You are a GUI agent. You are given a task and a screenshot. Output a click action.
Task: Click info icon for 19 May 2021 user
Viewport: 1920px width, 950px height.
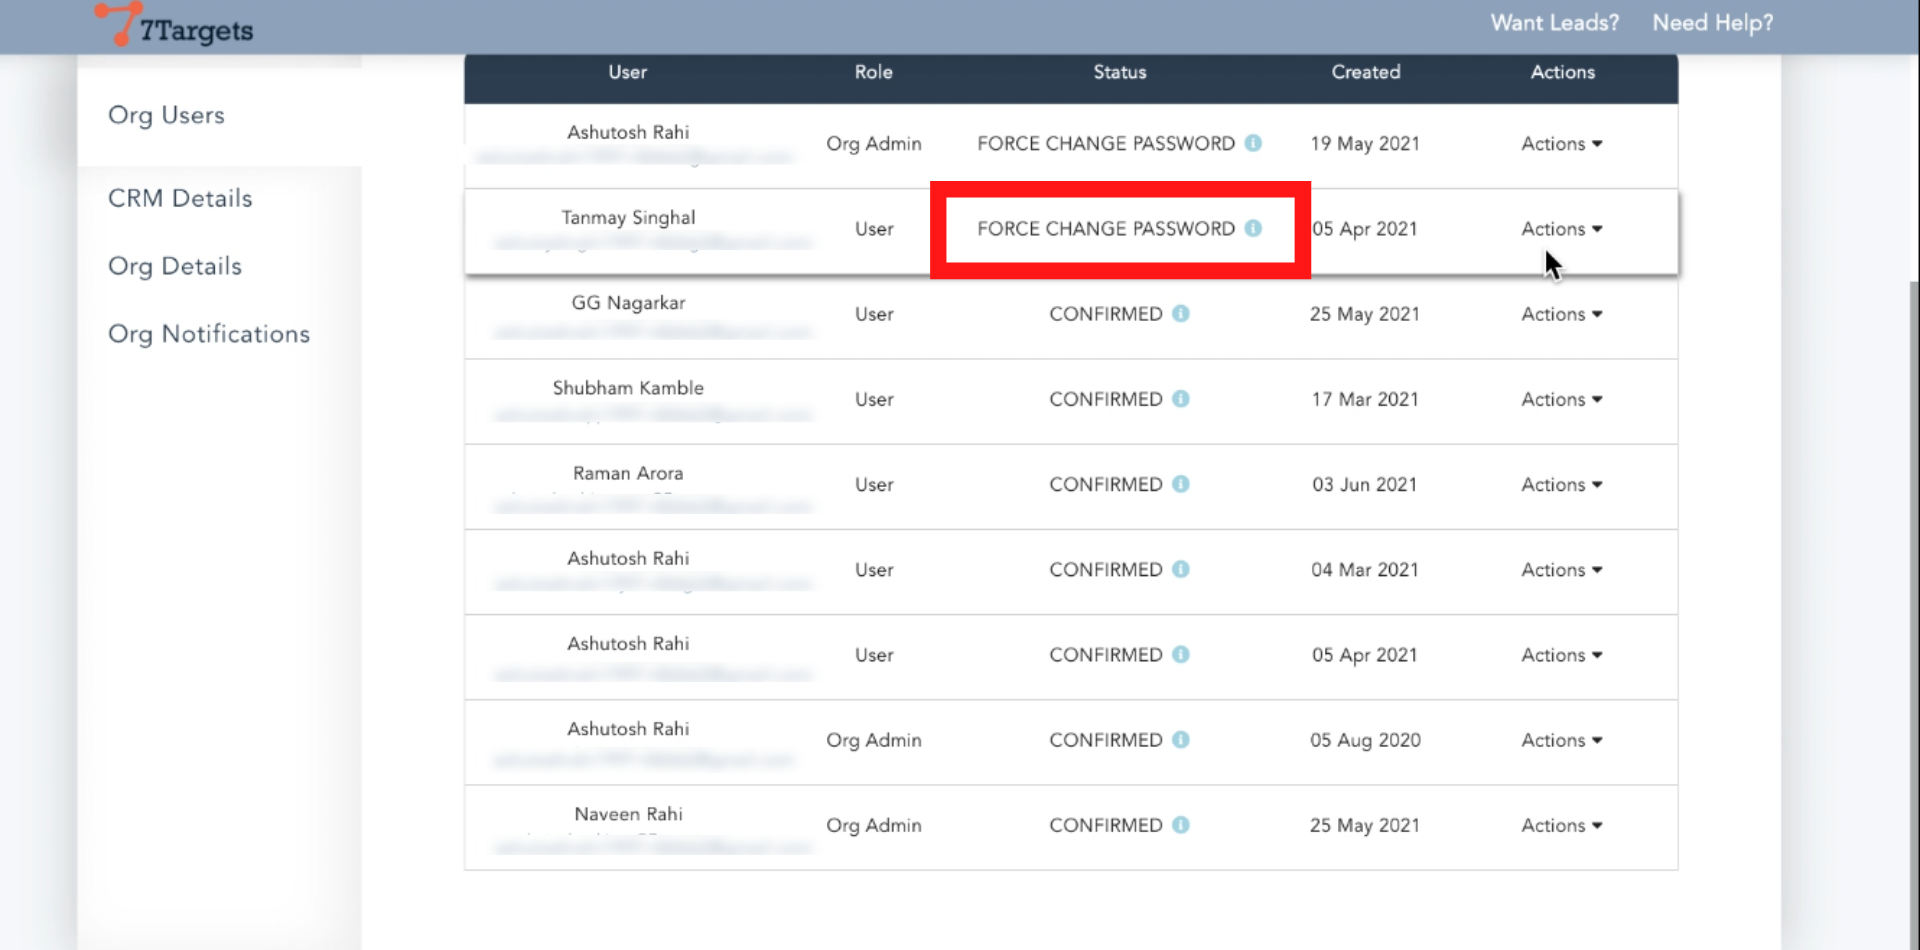tap(1253, 143)
